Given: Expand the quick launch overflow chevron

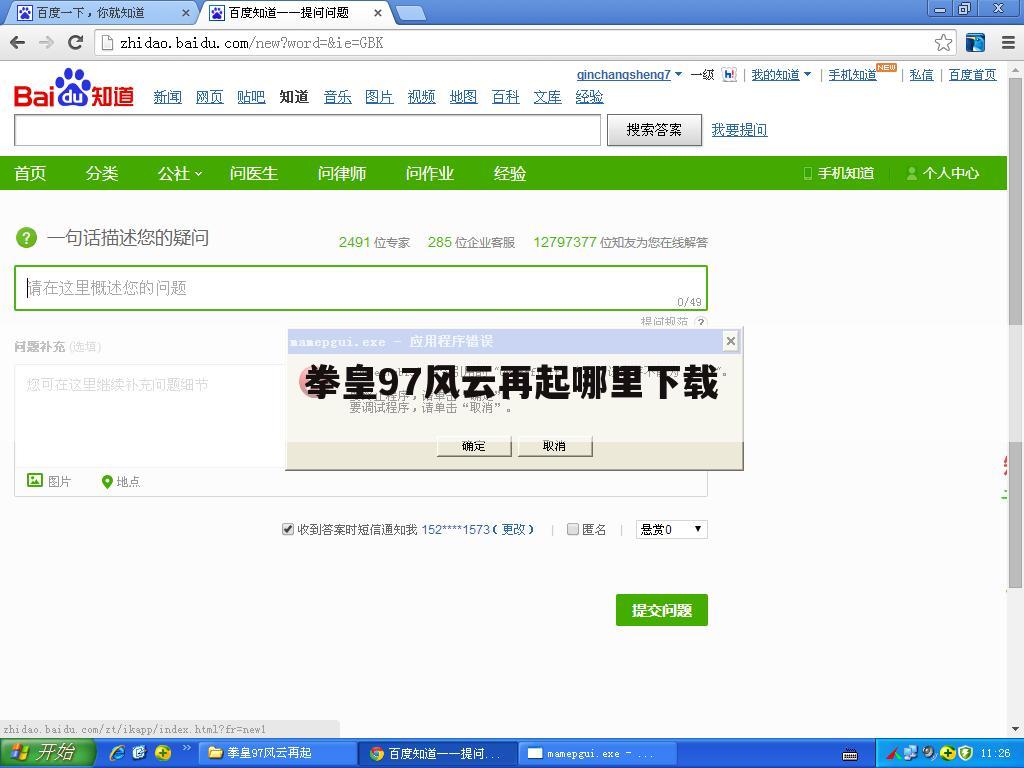Looking at the screenshot, I should pyautogui.click(x=186, y=747).
